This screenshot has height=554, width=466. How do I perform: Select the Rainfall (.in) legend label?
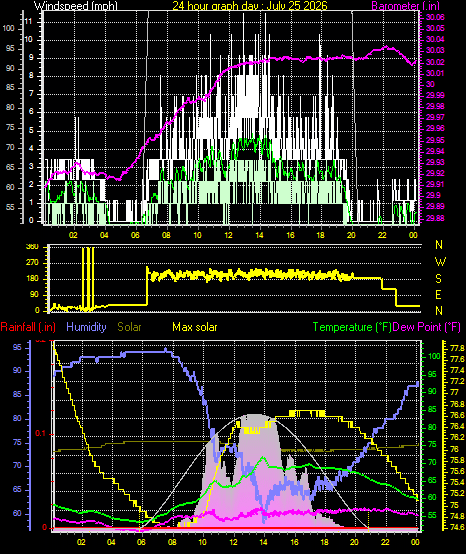pyautogui.click(x=28, y=327)
